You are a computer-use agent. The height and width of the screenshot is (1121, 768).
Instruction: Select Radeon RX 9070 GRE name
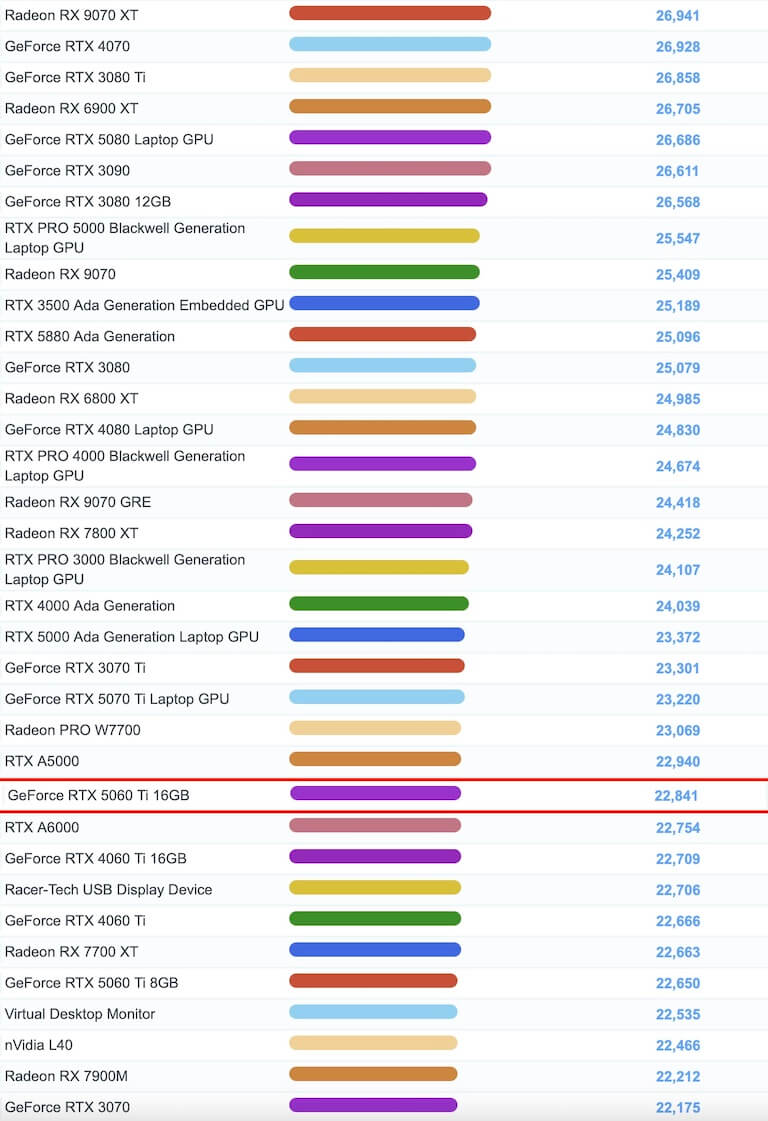coord(78,503)
